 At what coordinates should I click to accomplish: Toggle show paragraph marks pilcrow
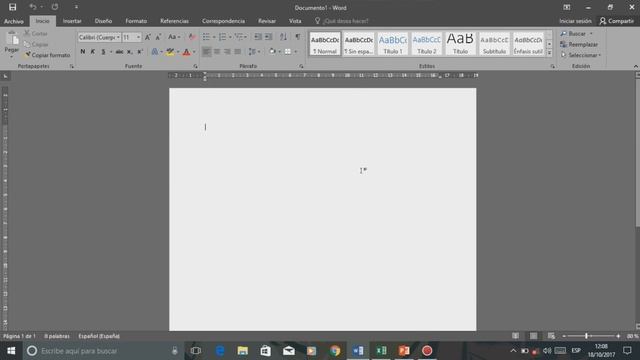pos(298,37)
